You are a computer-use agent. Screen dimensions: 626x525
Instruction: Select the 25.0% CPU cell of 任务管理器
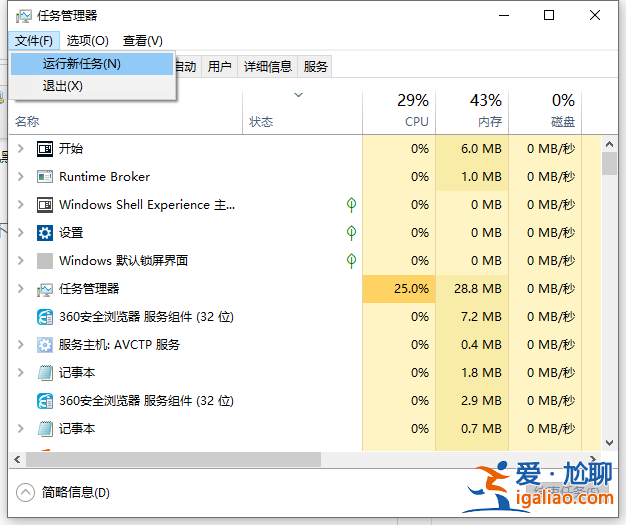[399, 289]
